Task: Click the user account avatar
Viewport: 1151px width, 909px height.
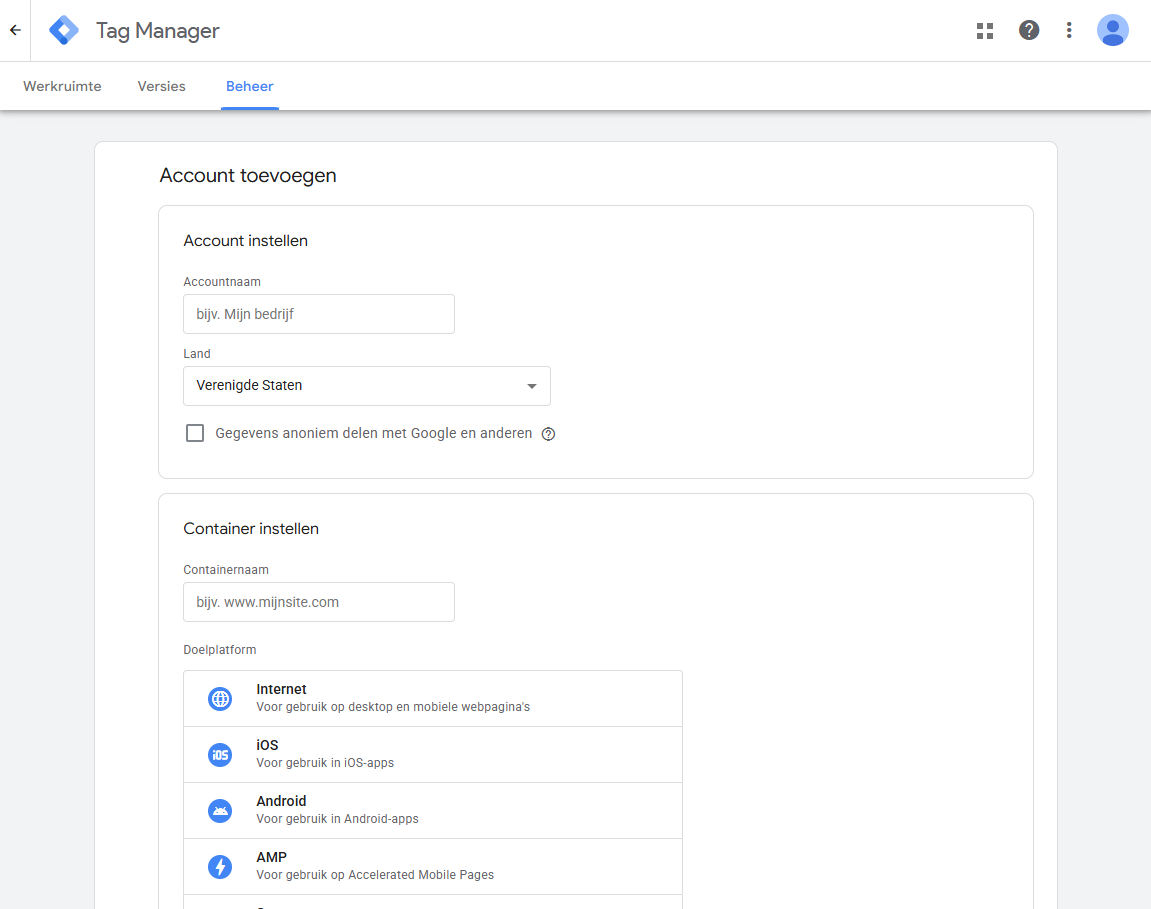Action: click(x=1112, y=30)
